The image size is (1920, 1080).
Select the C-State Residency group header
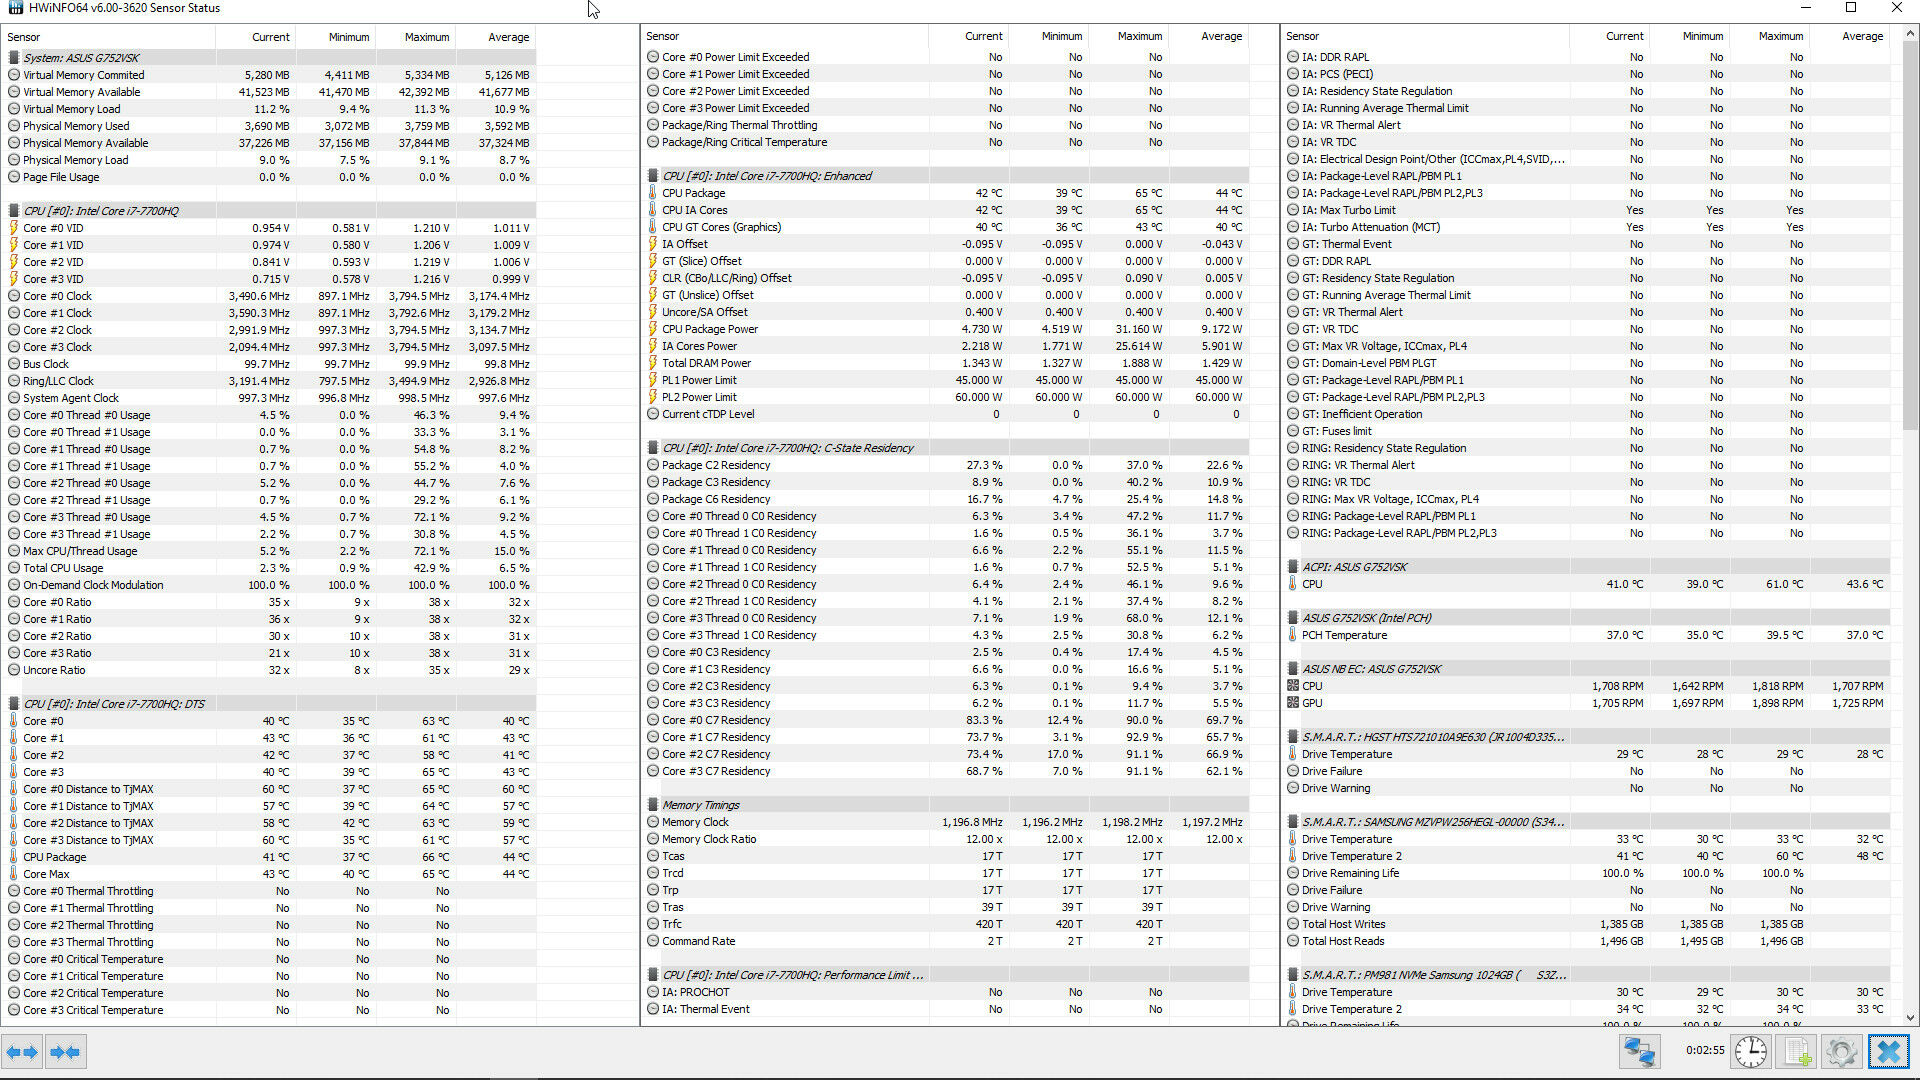tap(946, 448)
